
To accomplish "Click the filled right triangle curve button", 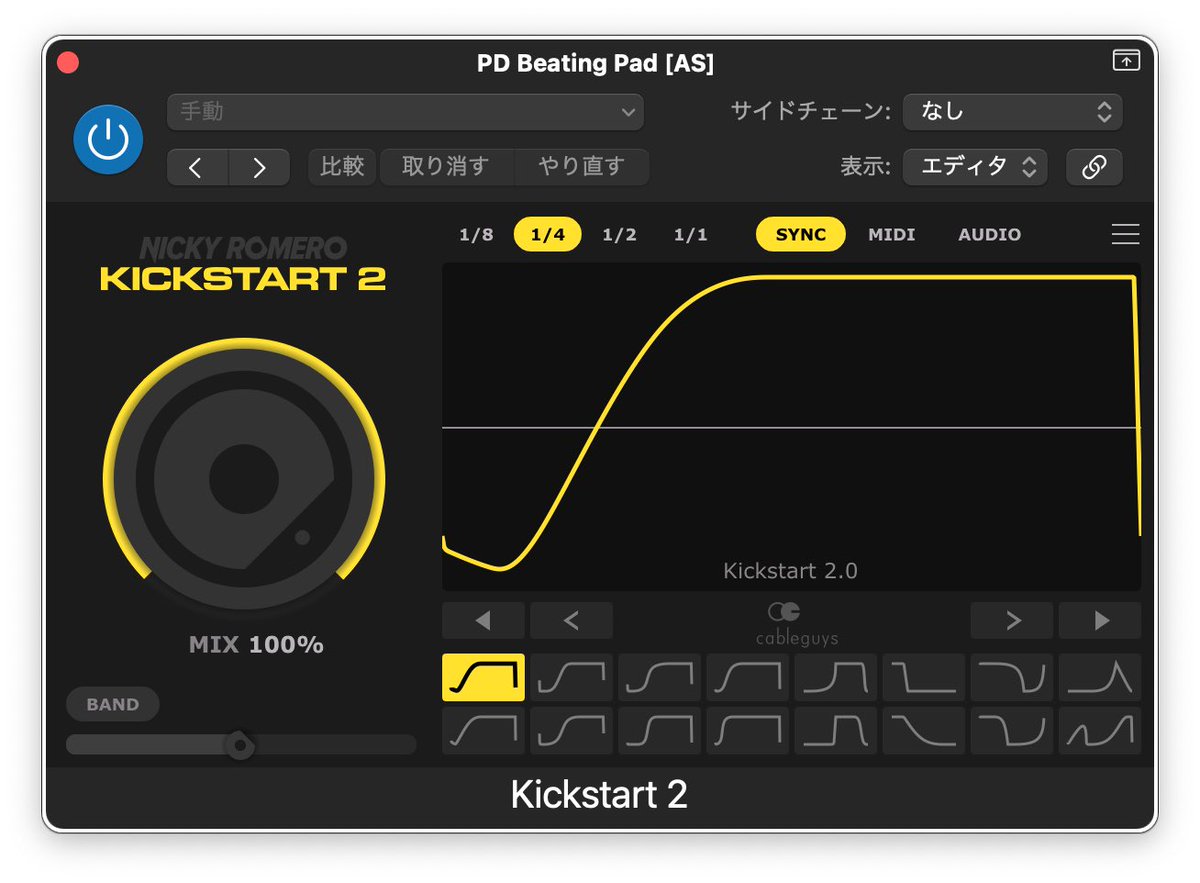I will pos(1100,621).
